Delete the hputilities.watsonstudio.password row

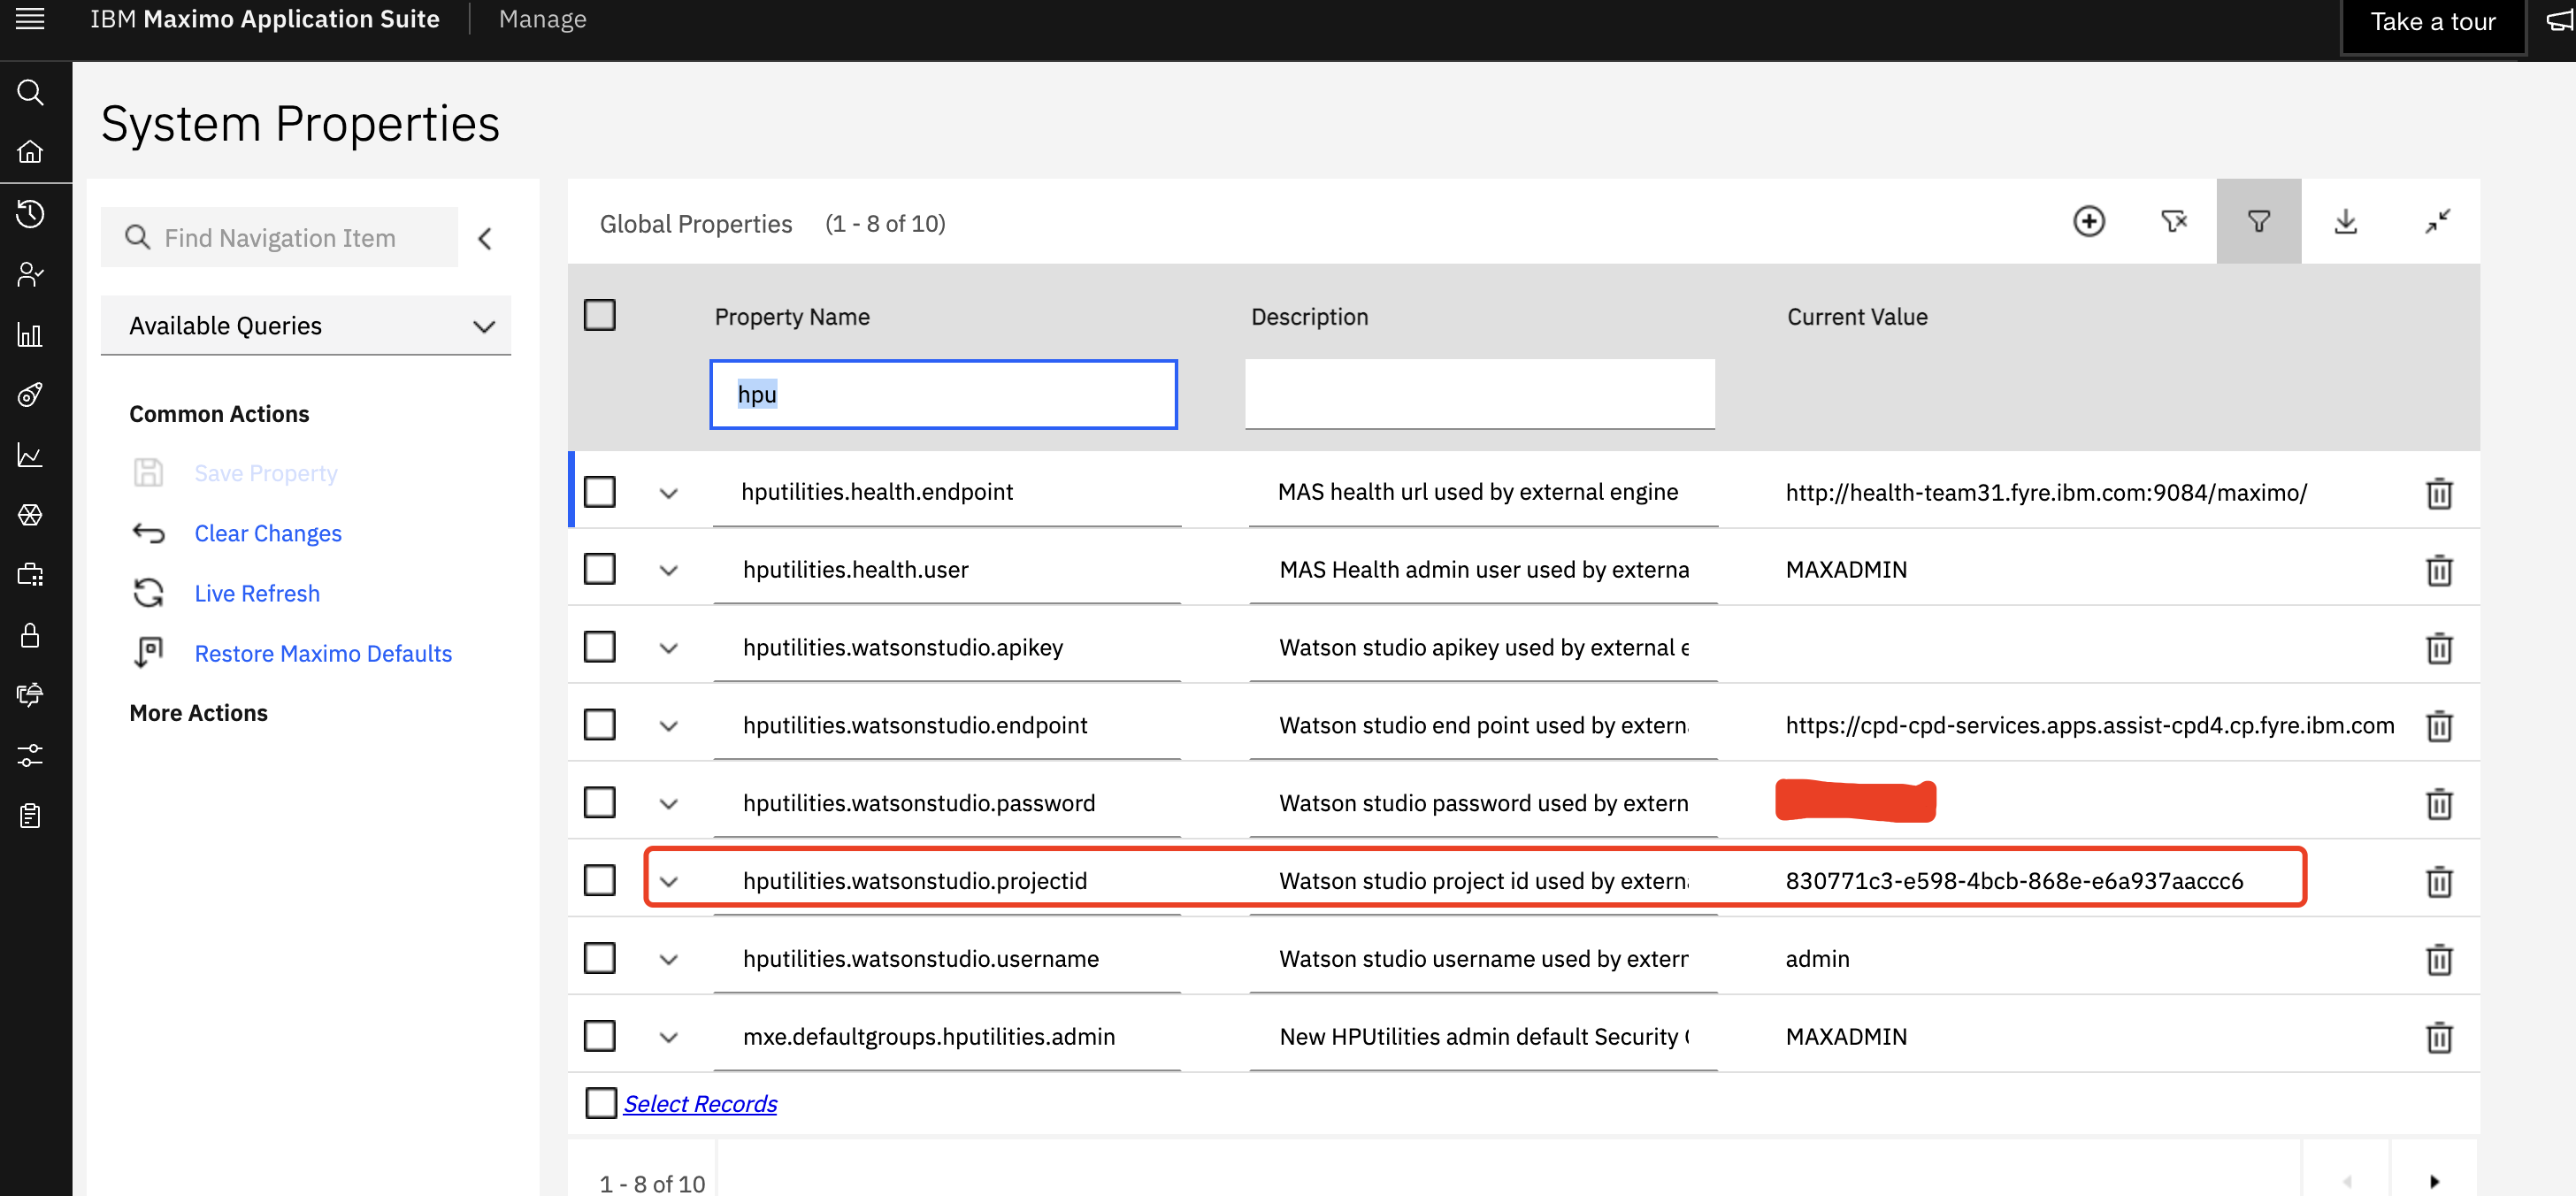pyautogui.click(x=2439, y=804)
